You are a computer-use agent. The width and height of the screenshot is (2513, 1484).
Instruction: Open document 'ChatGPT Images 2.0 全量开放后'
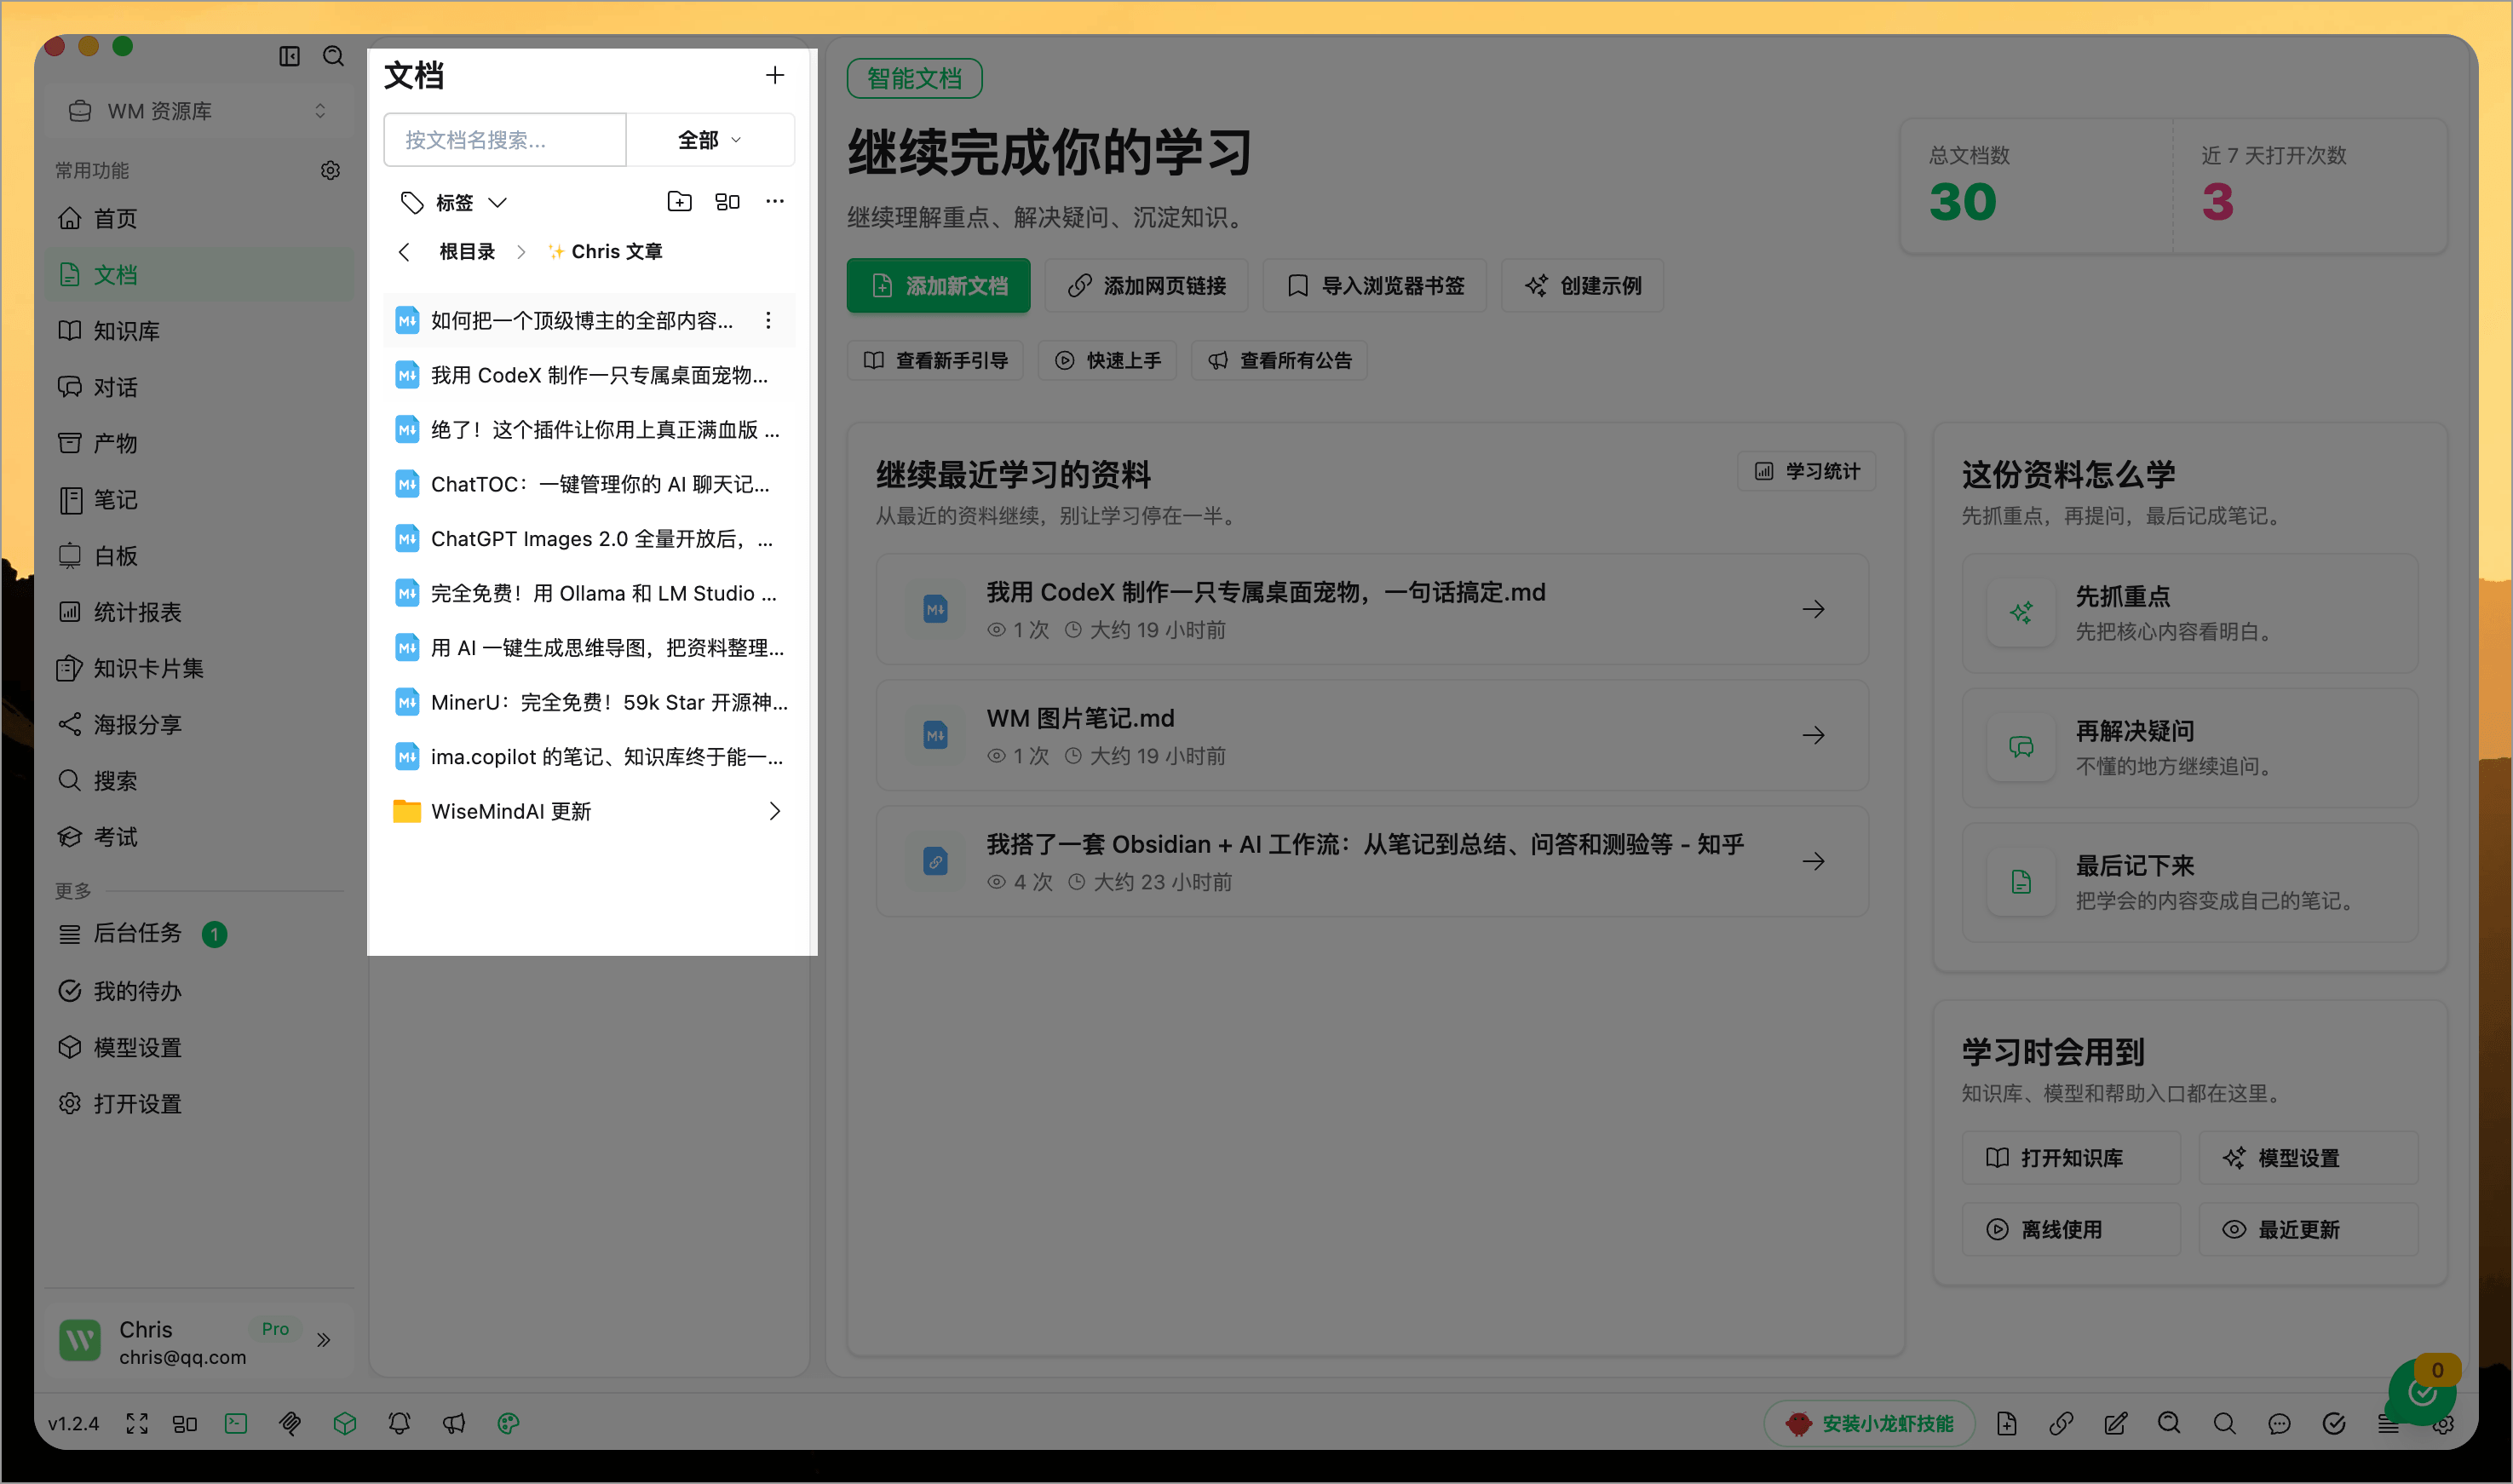(x=589, y=539)
